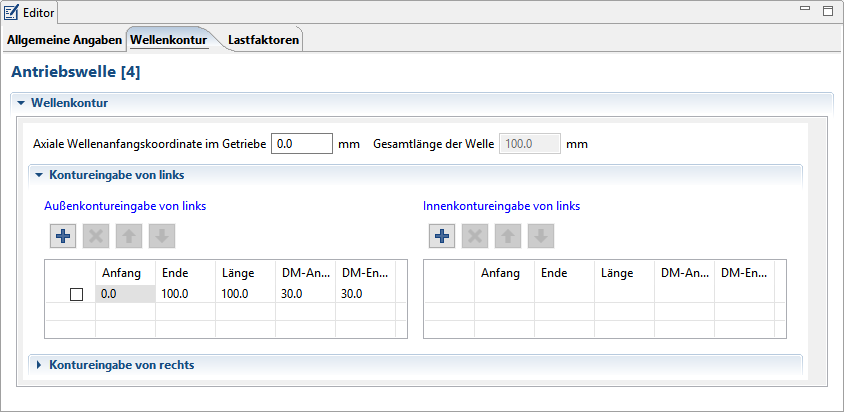Move outer contour row down

pyautogui.click(x=162, y=236)
